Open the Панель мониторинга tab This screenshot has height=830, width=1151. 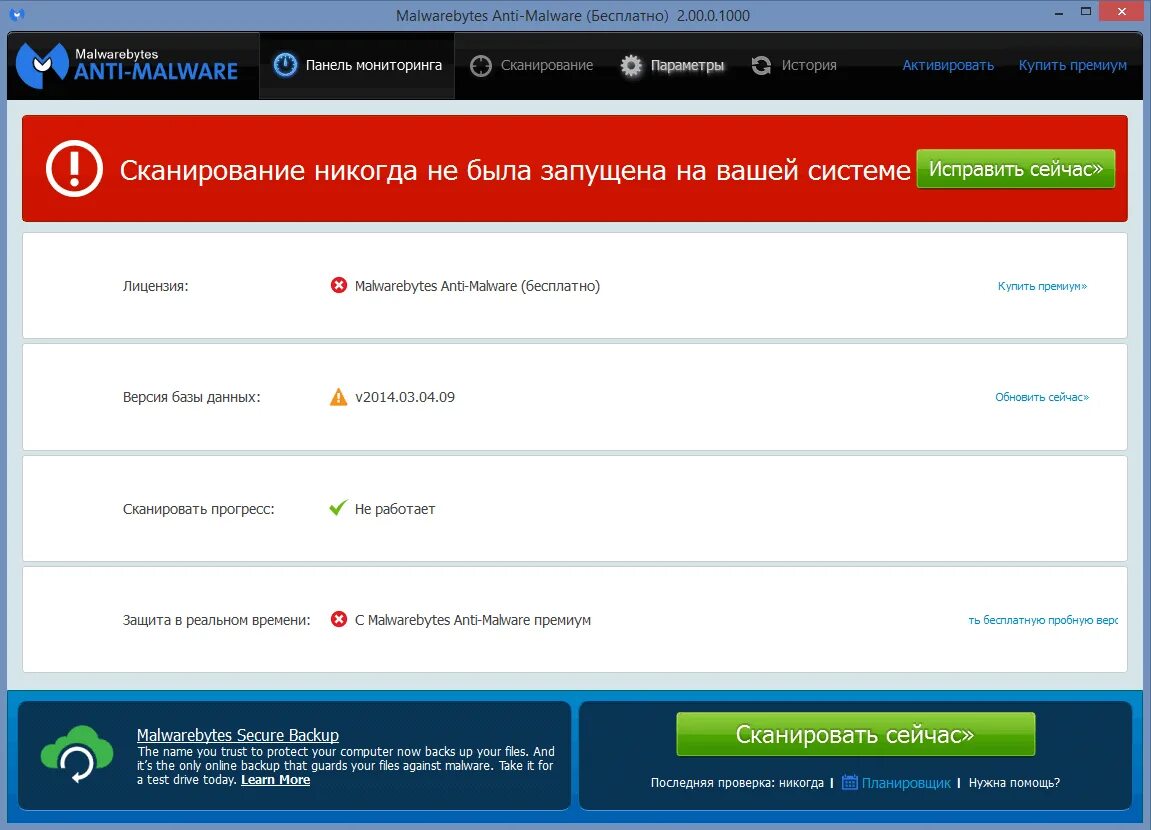coord(357,65)
